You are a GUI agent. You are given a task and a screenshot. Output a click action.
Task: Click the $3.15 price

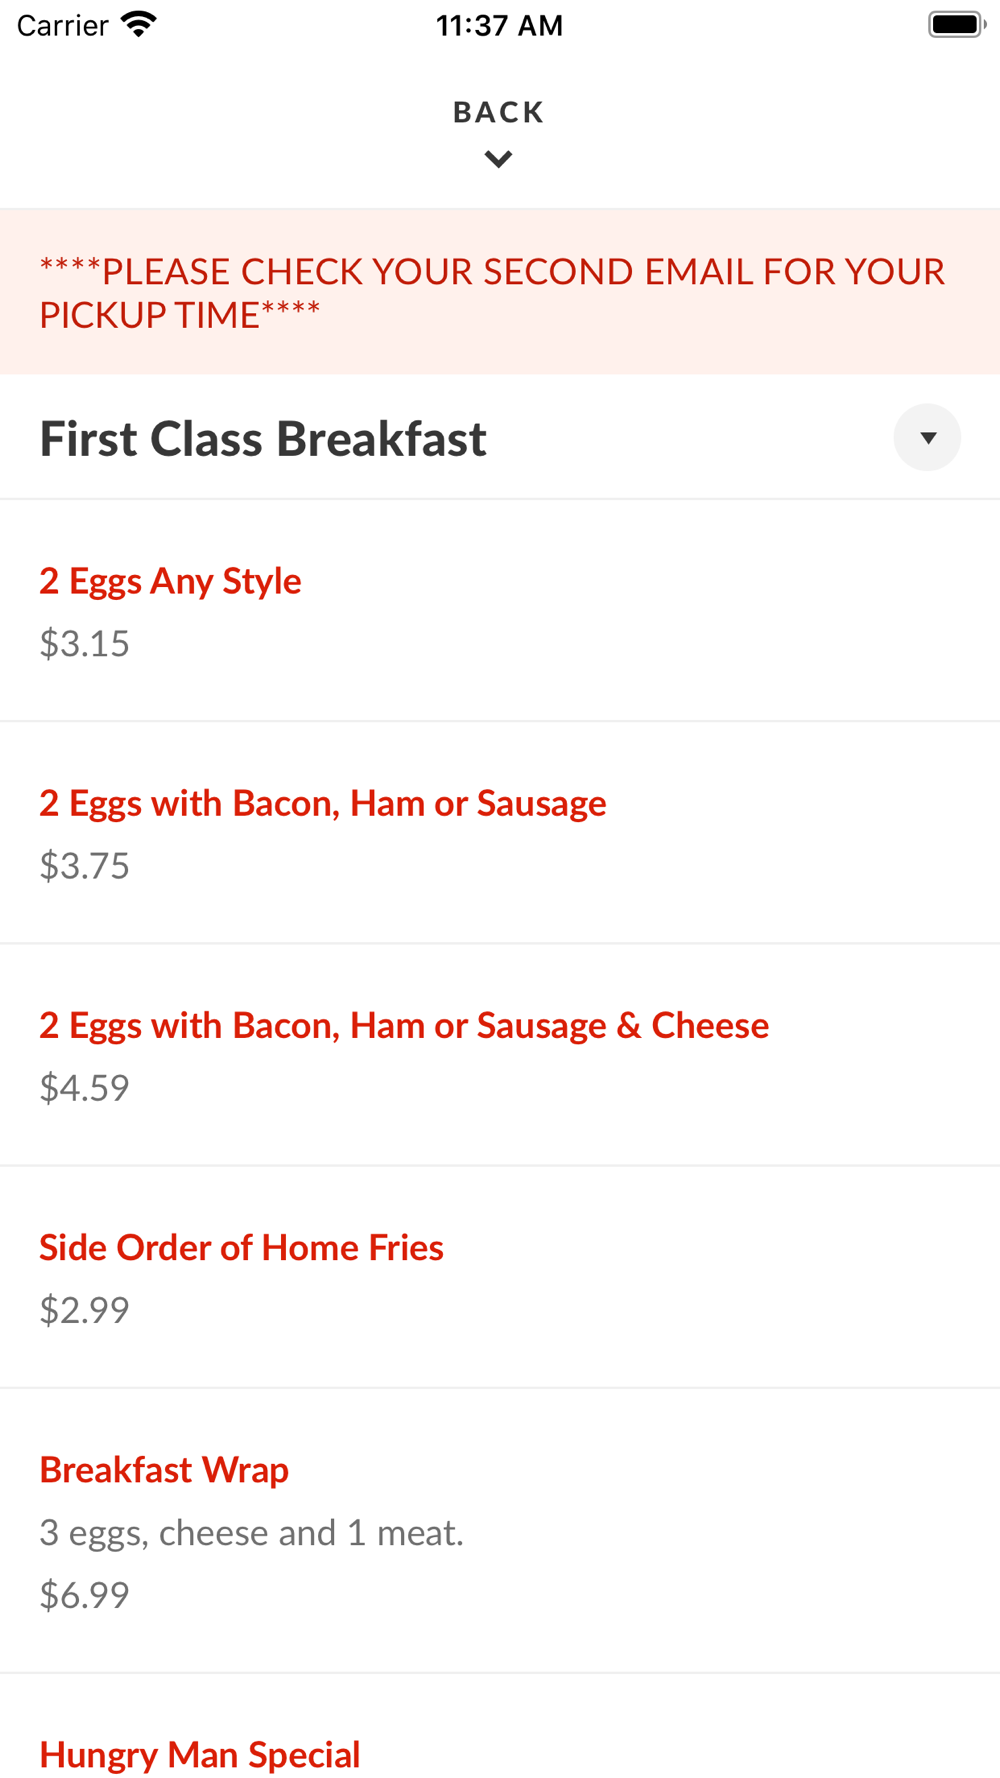click(85, 644)
